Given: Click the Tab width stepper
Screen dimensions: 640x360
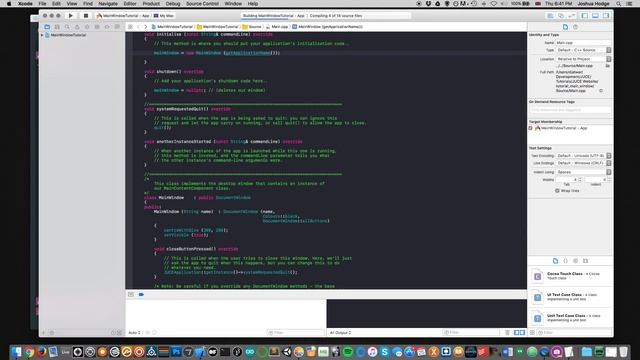Looking at the screenshot, I should (x=580, y=180).
